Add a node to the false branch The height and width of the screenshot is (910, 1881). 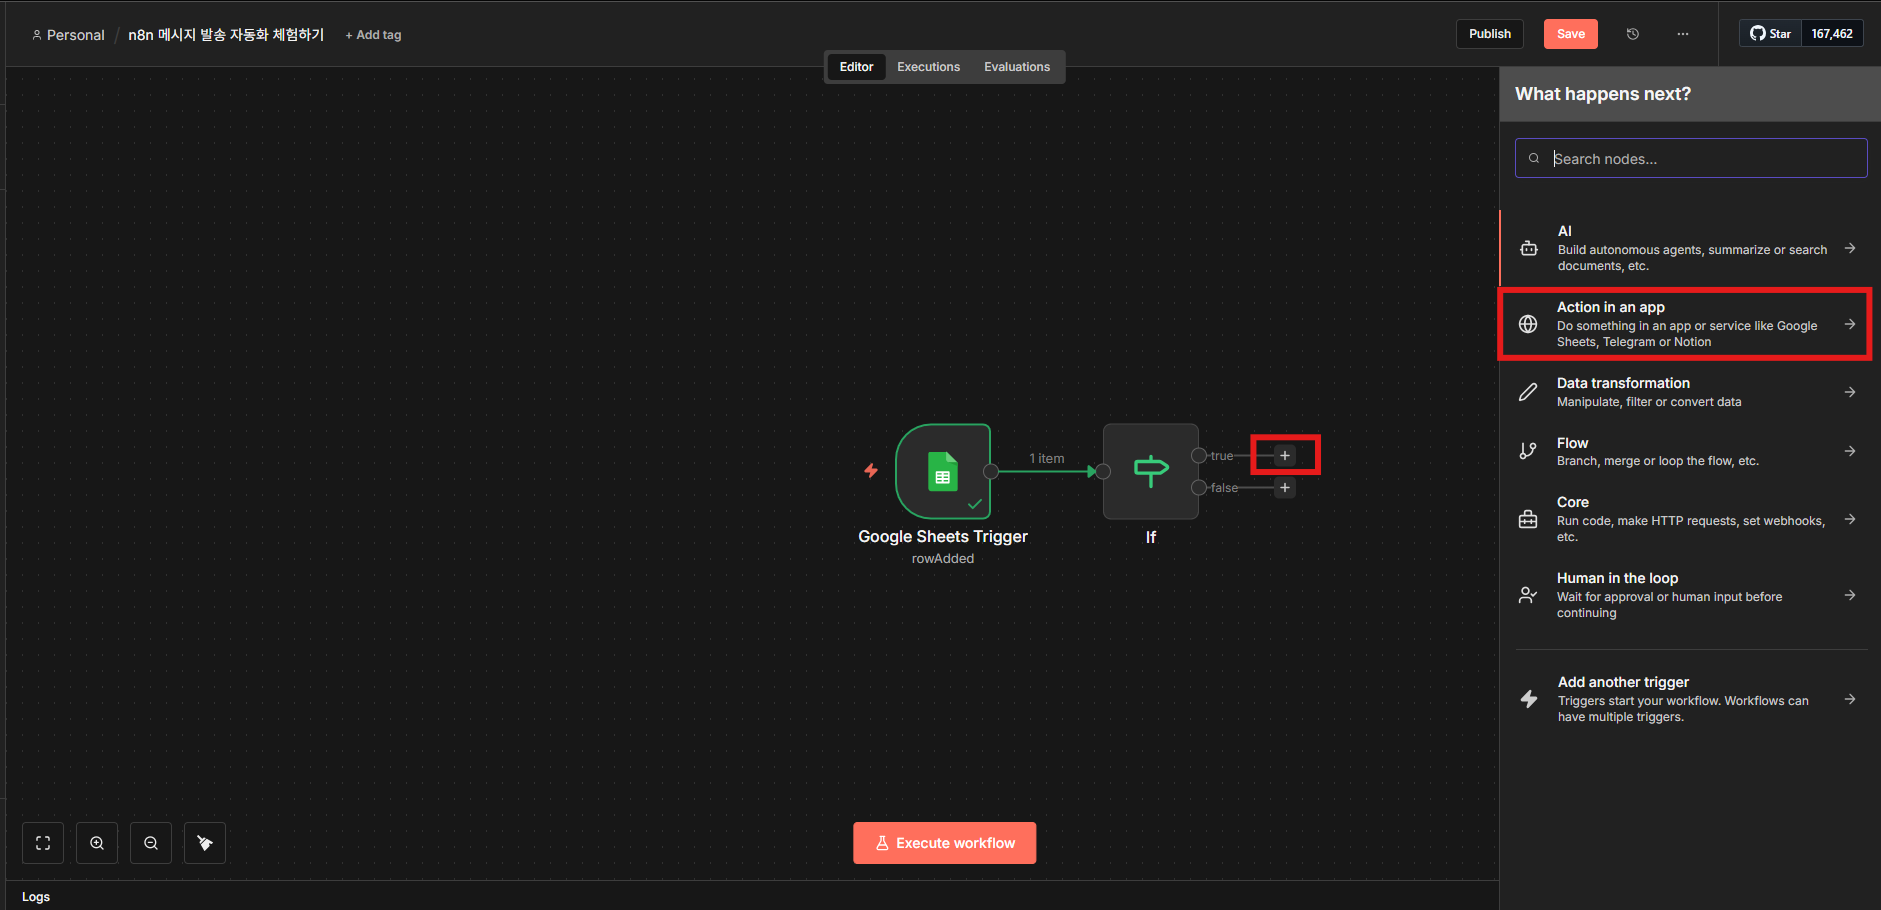[1285, 488]
